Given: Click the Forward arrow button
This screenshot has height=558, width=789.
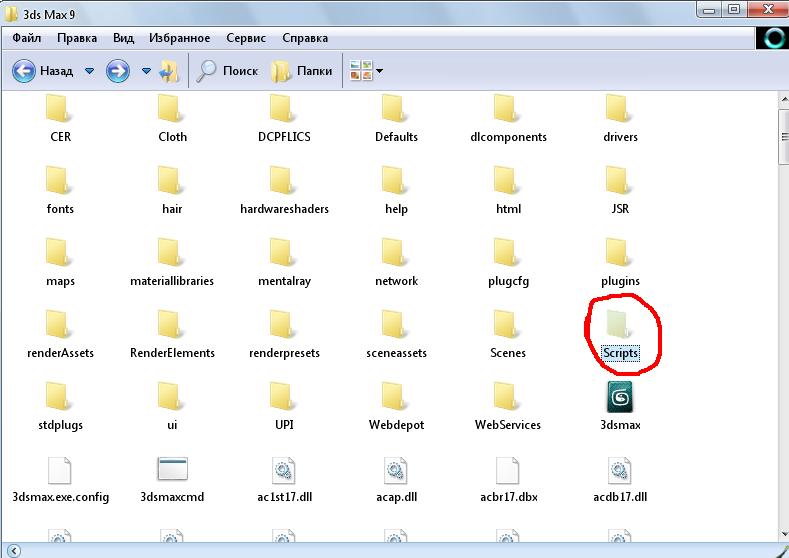Looking at the screenshot, I should (x=118, y=71).
